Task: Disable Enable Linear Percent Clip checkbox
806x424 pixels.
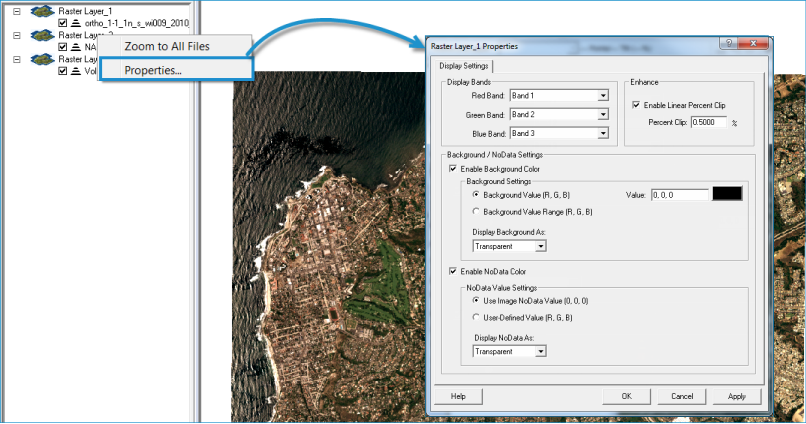Action: (636, 105)
